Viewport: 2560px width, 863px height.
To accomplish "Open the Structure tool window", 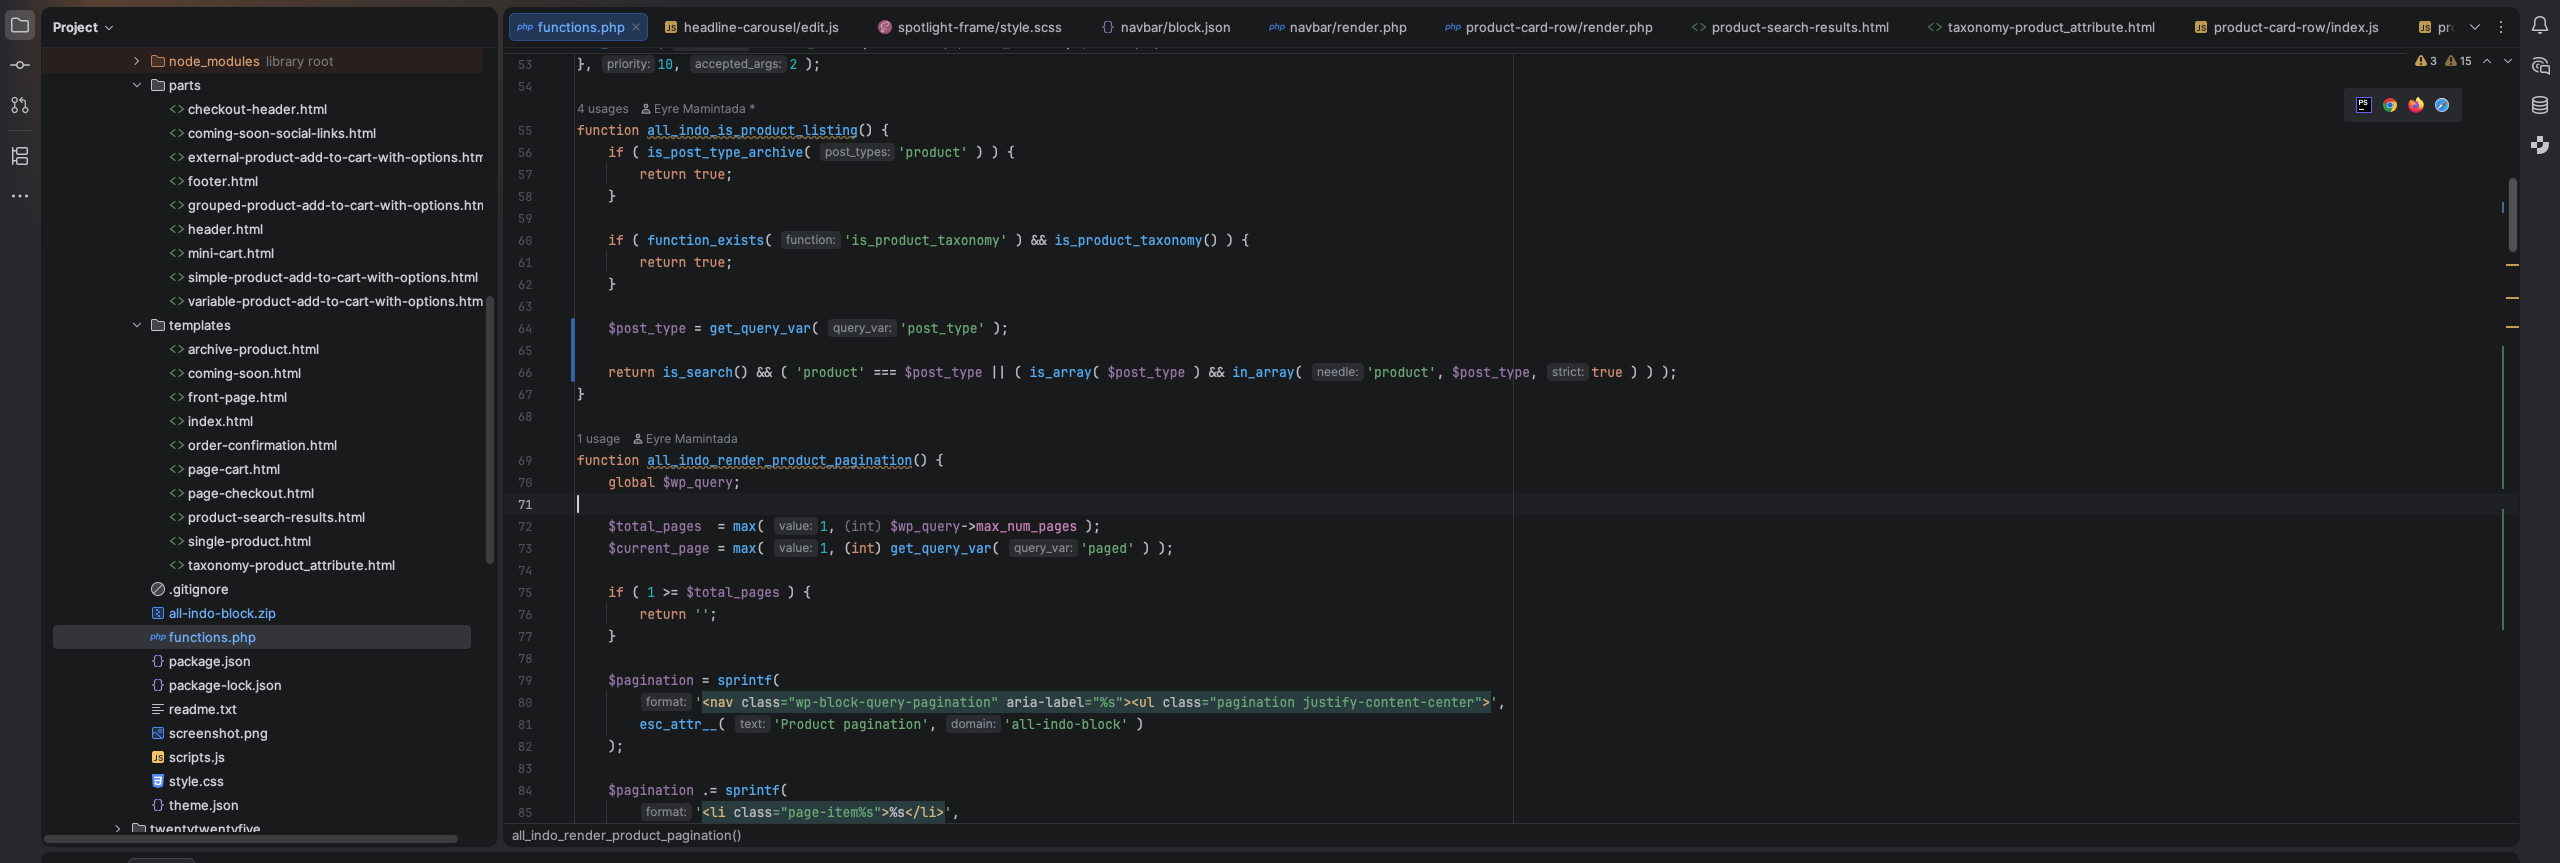I will coord(20,156).
